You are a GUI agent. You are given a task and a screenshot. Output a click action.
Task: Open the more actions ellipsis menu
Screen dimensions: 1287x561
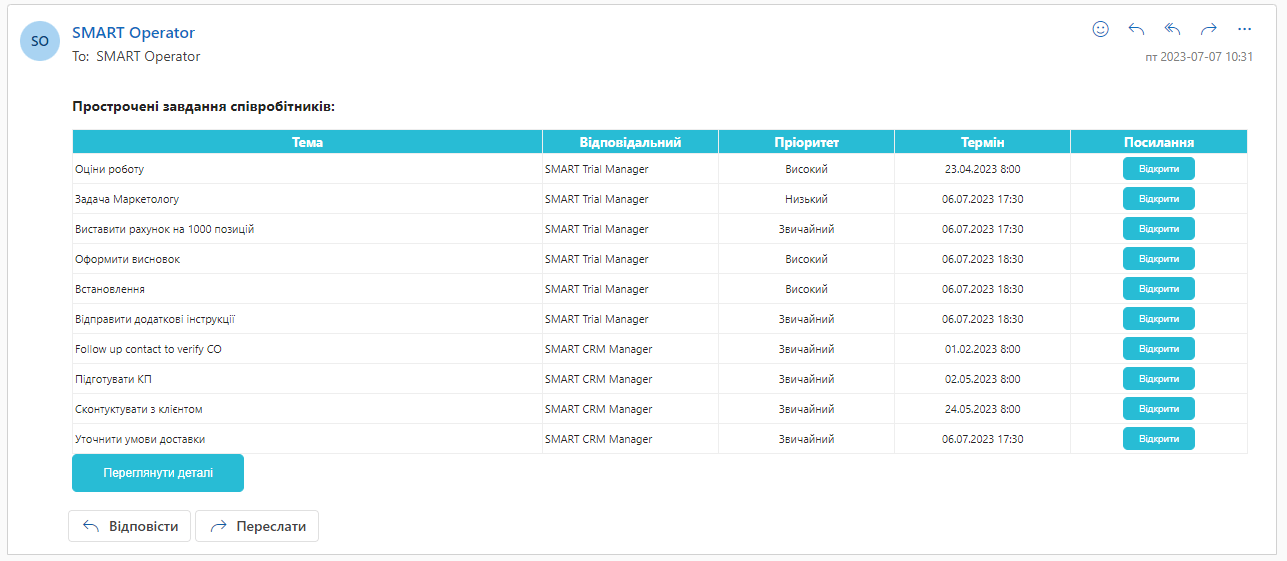tap(1244, 29)
